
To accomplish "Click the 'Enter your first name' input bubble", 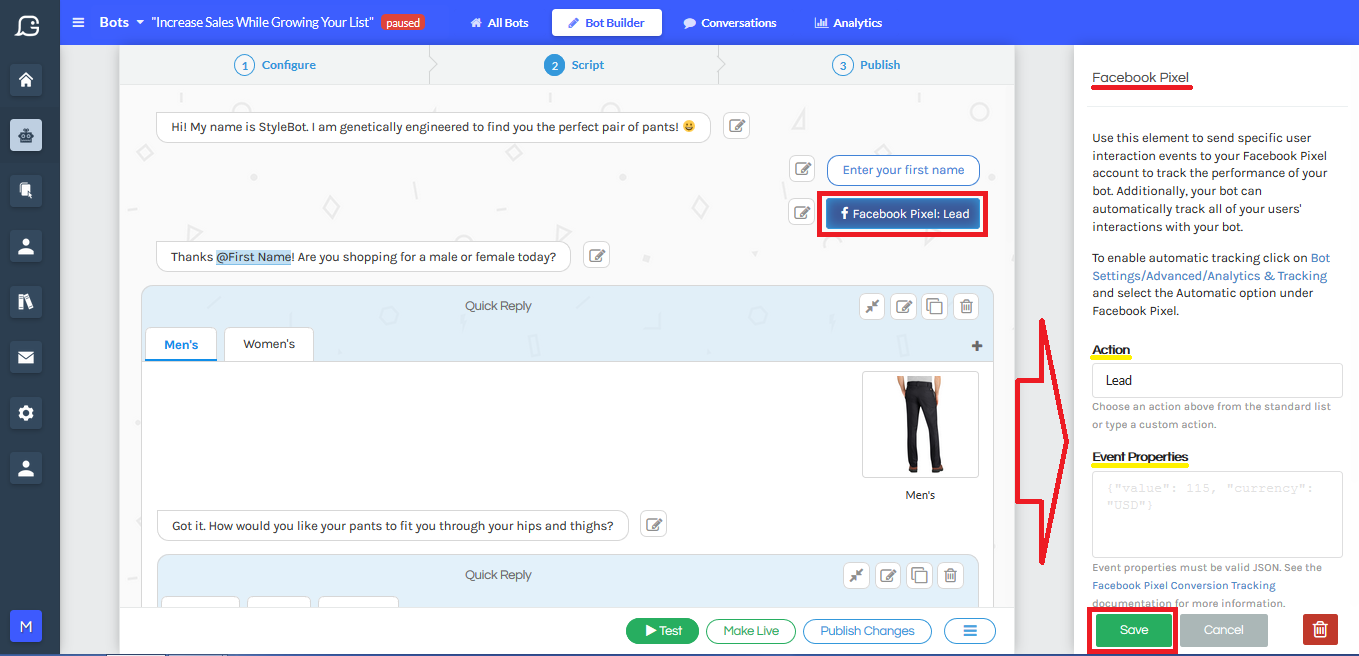I will (x=903, y=170).
